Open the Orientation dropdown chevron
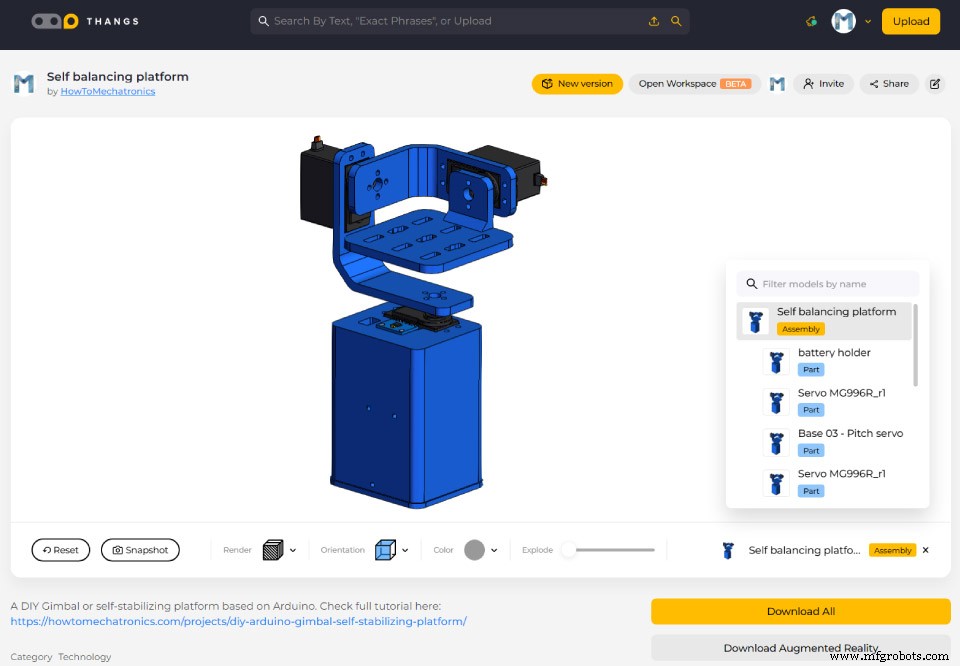Viewport: 960px width, 666px height. click(x=407, y=549)
